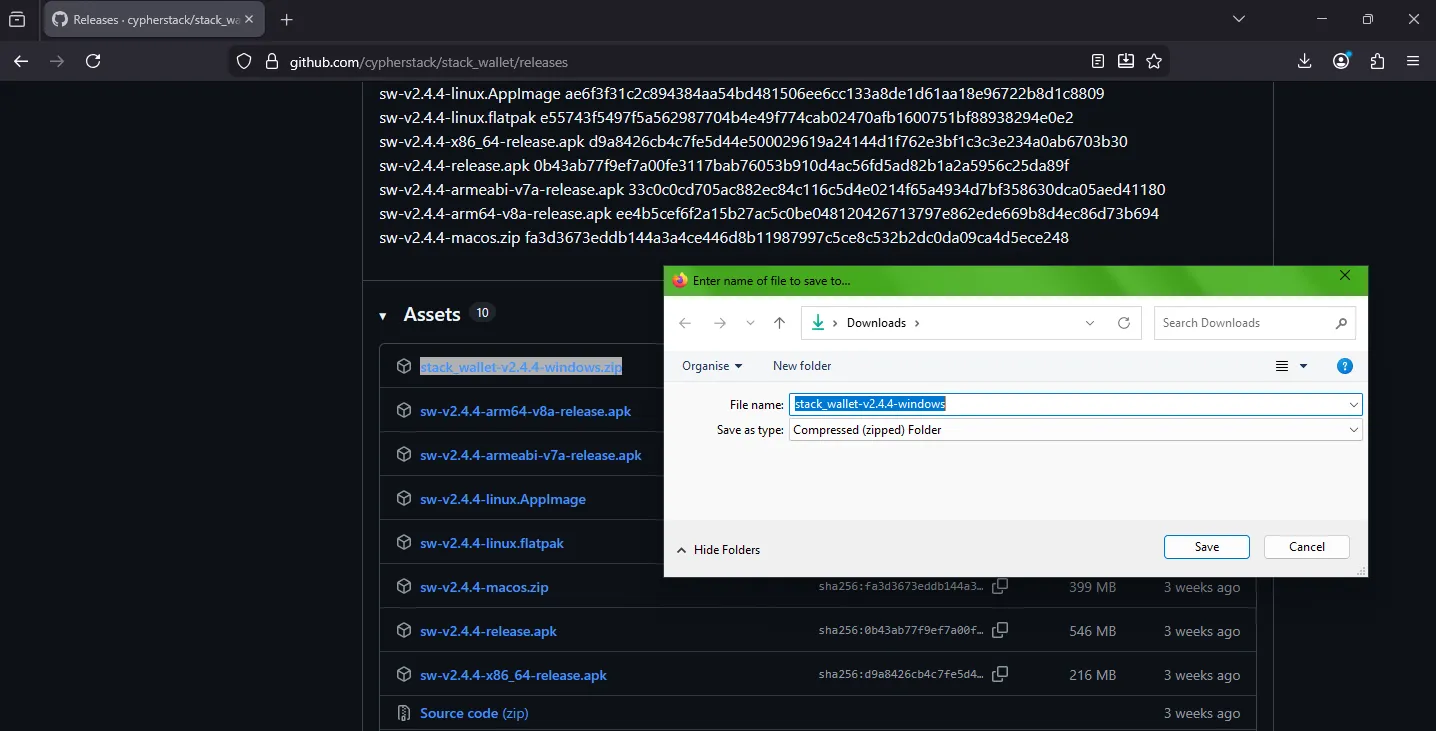Show tracking protection shield info

tap(244, 62)
